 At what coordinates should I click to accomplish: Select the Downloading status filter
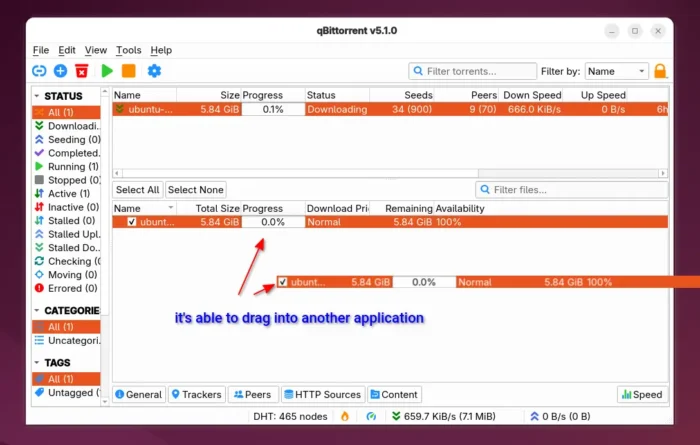tap(67, 126)
